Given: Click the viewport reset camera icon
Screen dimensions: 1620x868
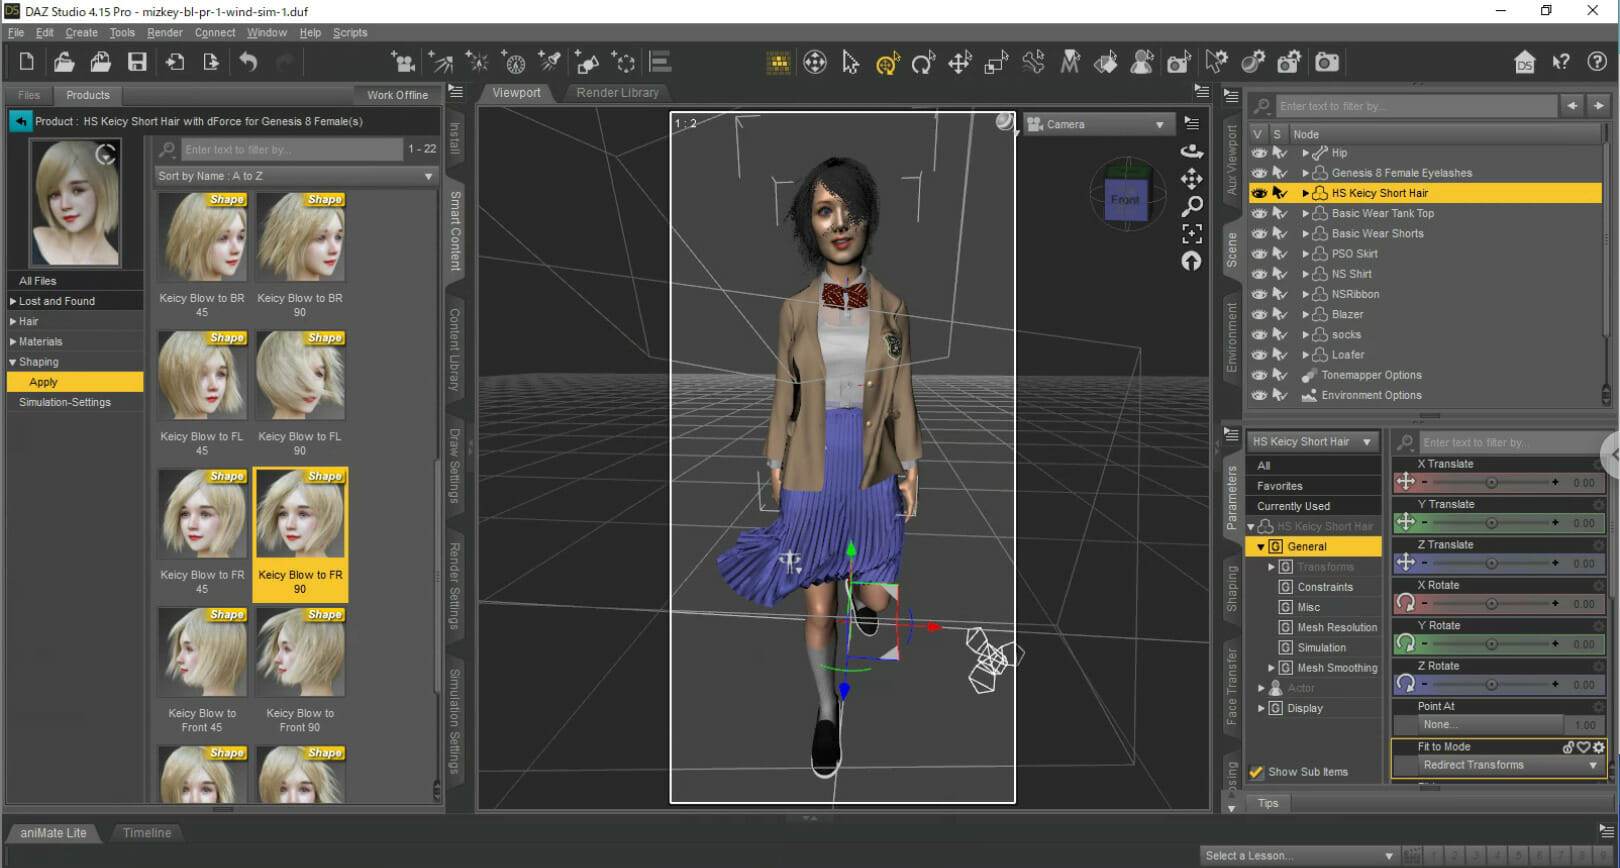Looking at the screenshot, I should tap(1191, 261).
